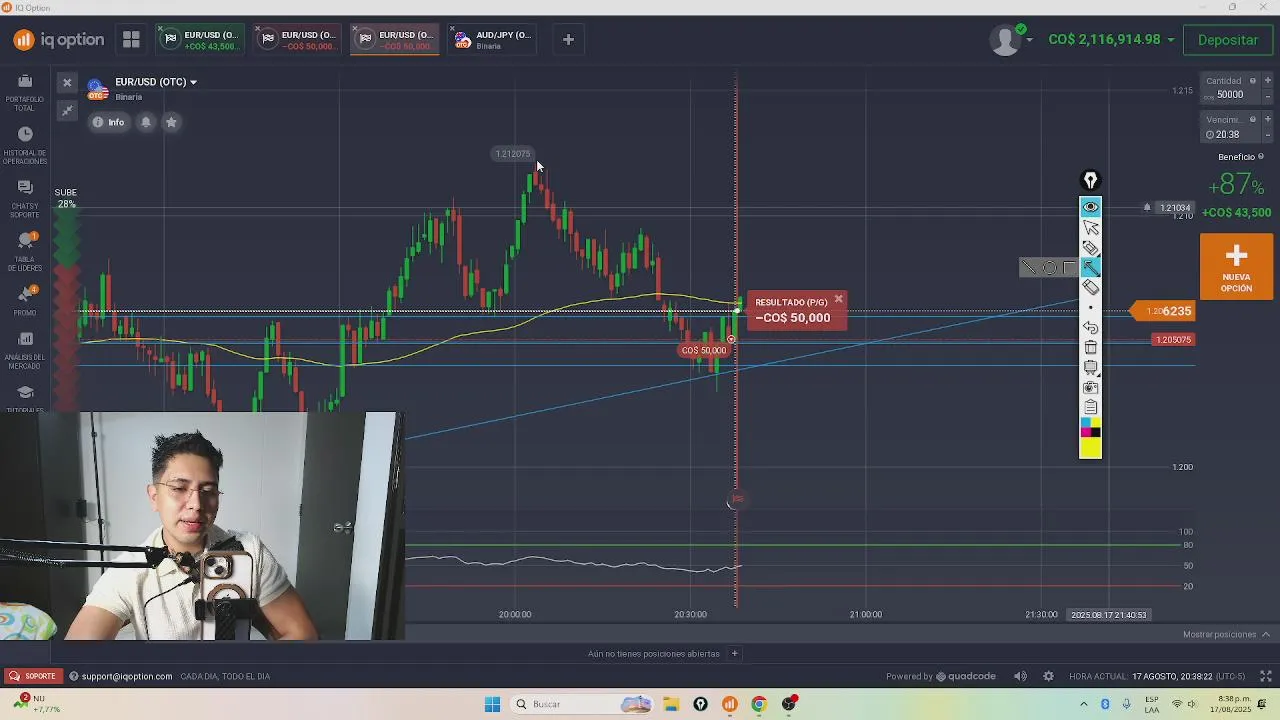
Task: Choose the line thickness dot
Action: pyautogui.click(x=1090, y=308)
